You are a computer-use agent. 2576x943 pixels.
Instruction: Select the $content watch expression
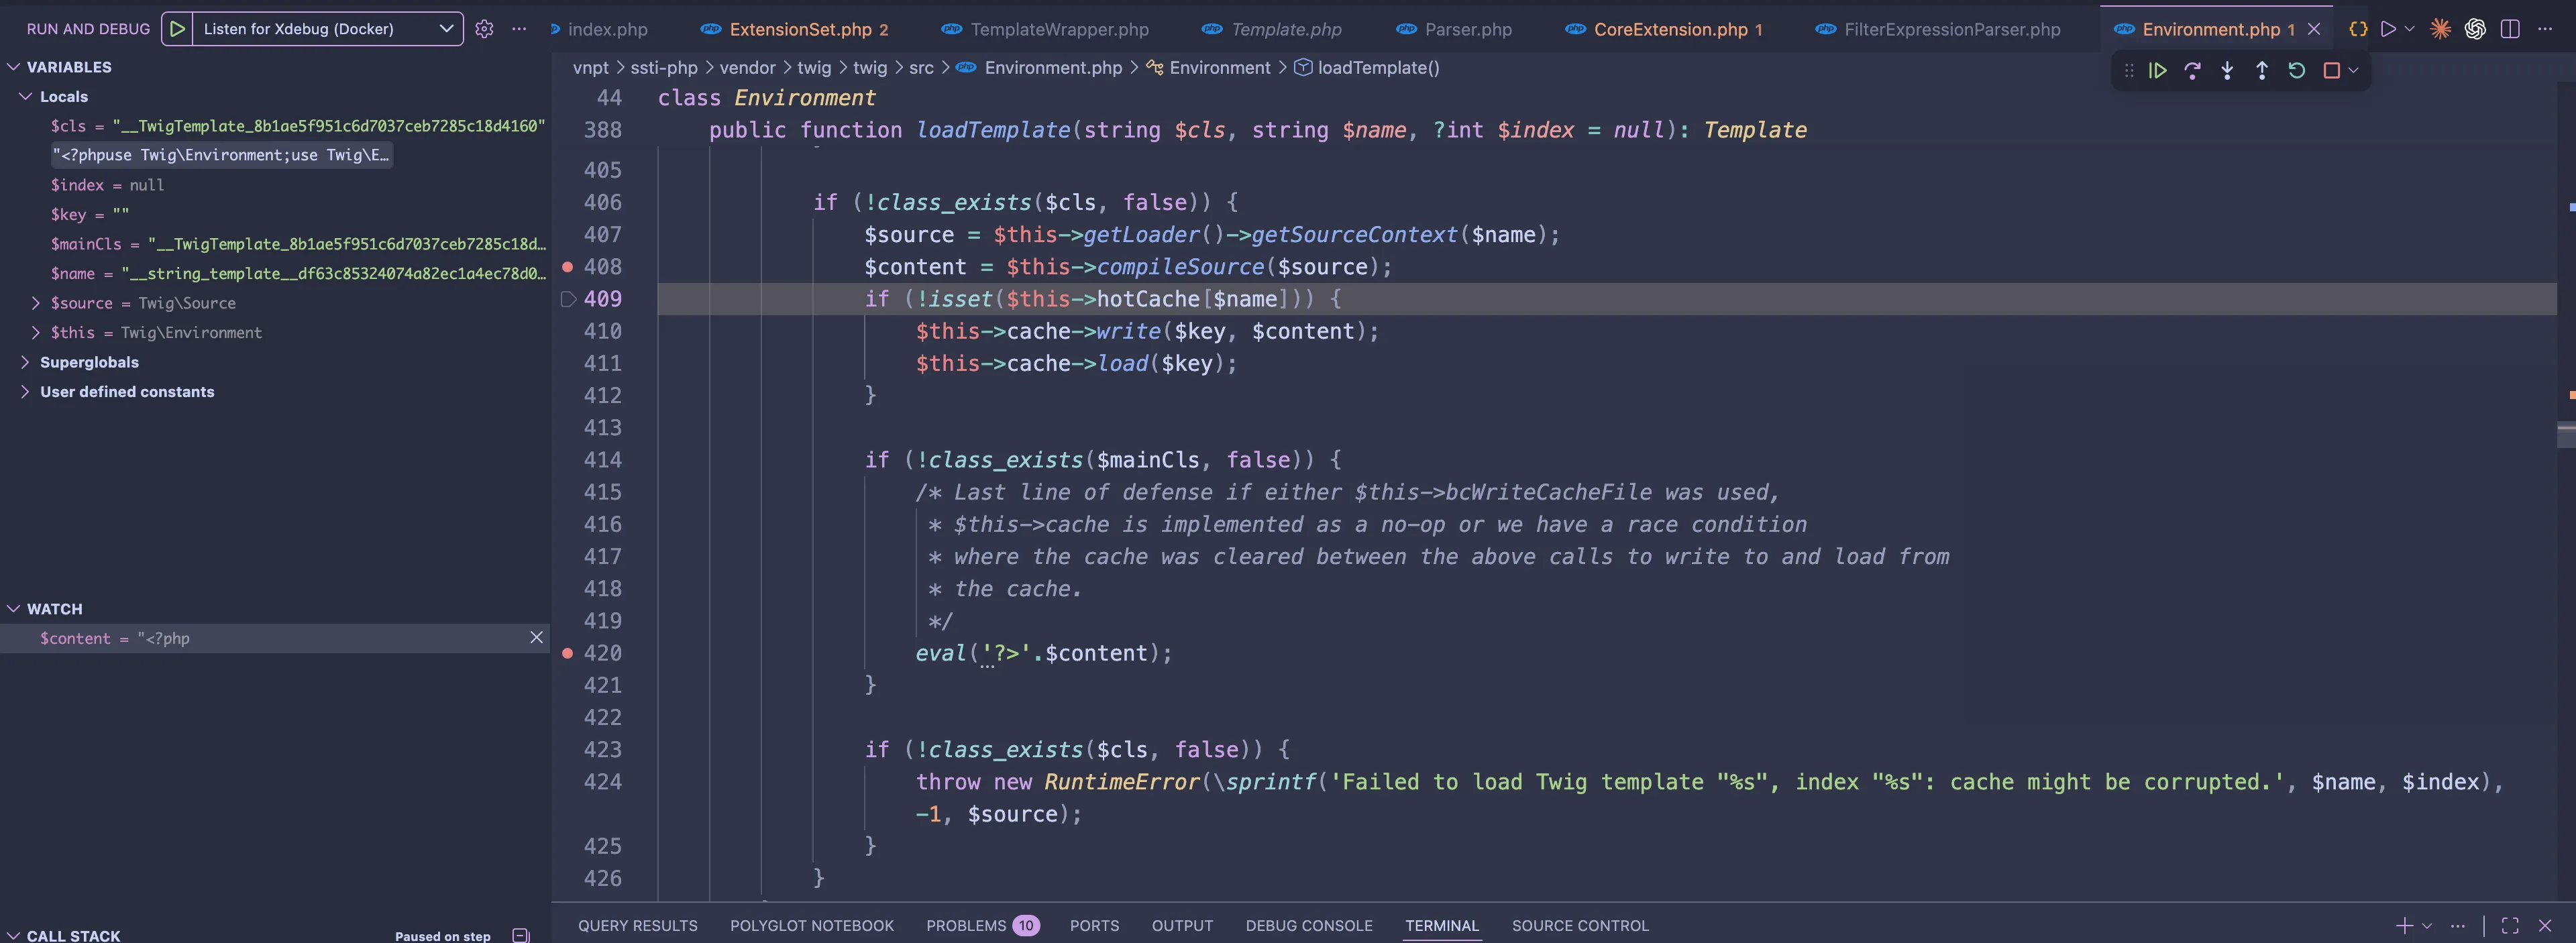pos(275,638)
